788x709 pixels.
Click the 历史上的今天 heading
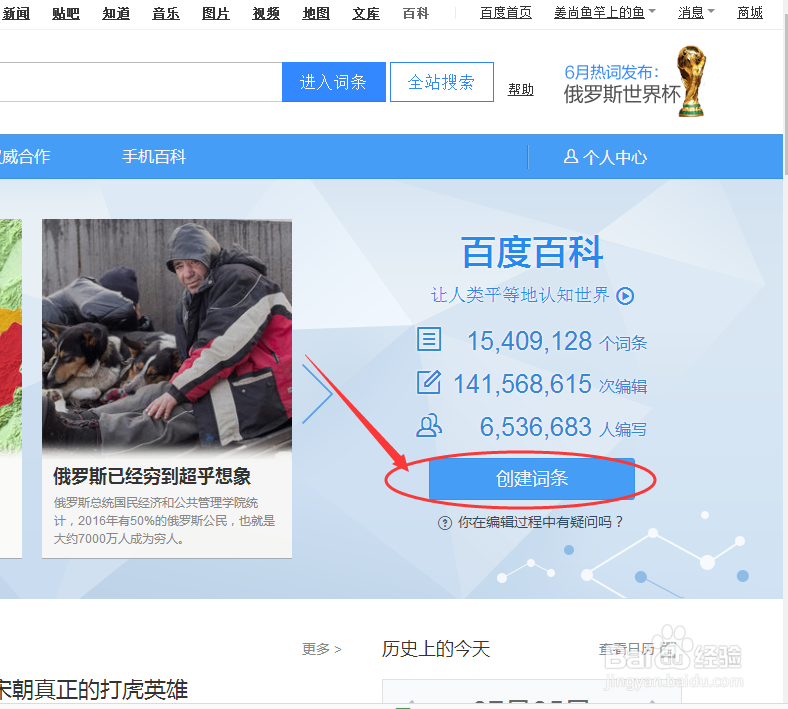(436, 649)
